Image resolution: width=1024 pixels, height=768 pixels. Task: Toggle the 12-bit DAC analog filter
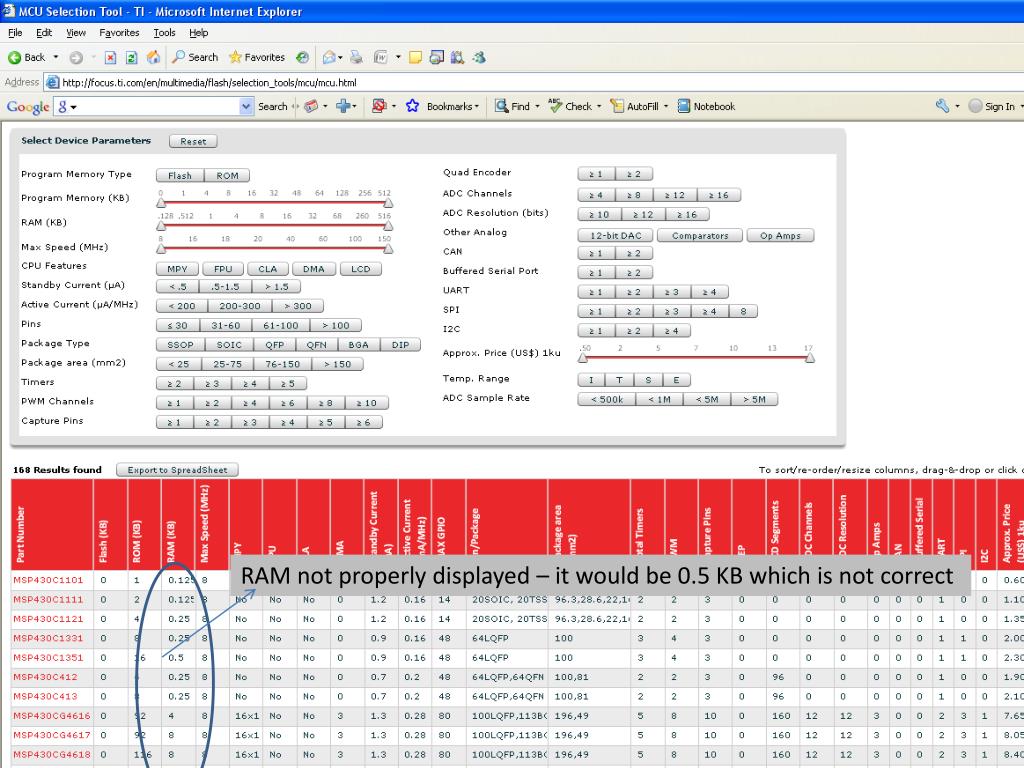(616, 236)
